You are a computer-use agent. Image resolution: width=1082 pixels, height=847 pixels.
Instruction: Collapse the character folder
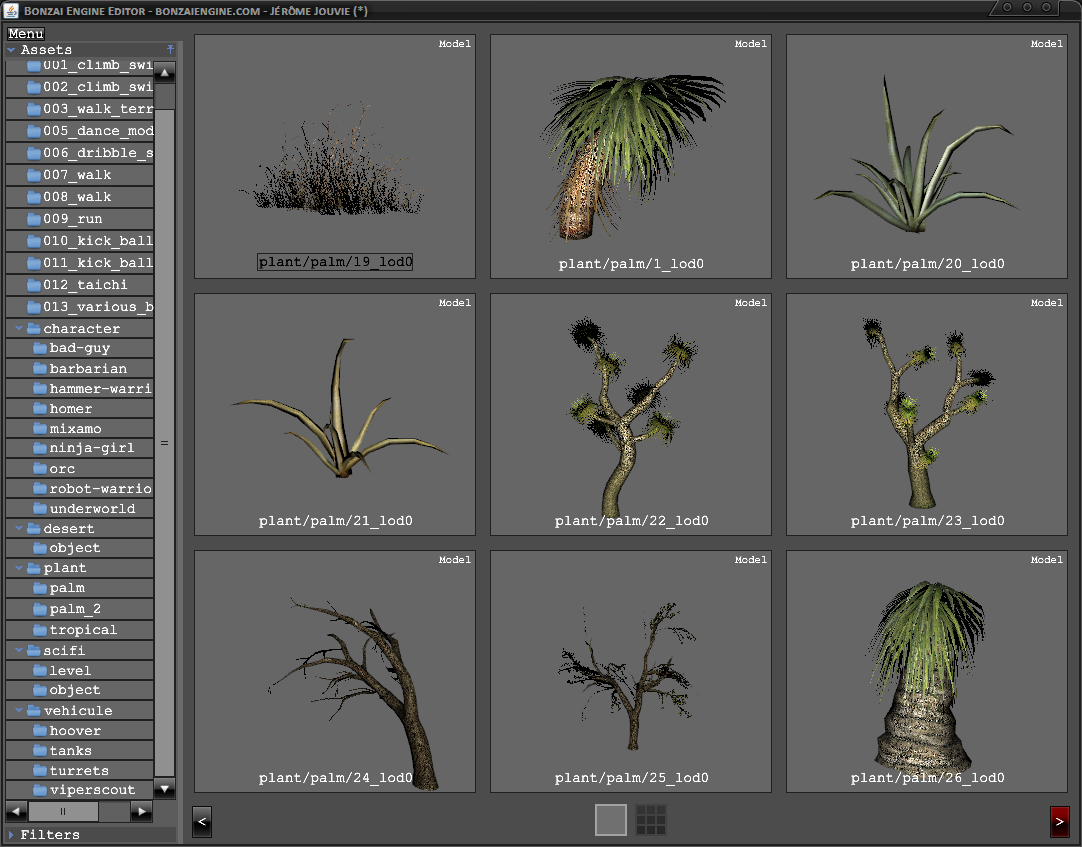point(19,329)
